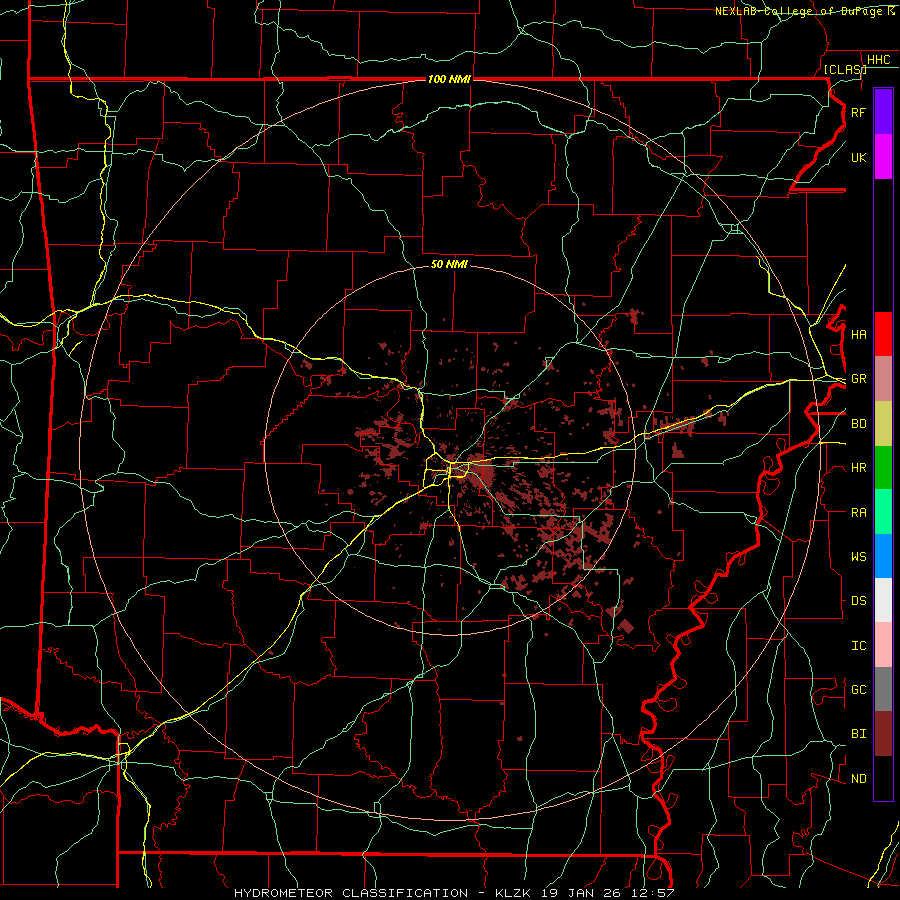Click the gray GC legend swatch
Screen dimensions: 900x900
pyautogui.click(x=883, y=689)
